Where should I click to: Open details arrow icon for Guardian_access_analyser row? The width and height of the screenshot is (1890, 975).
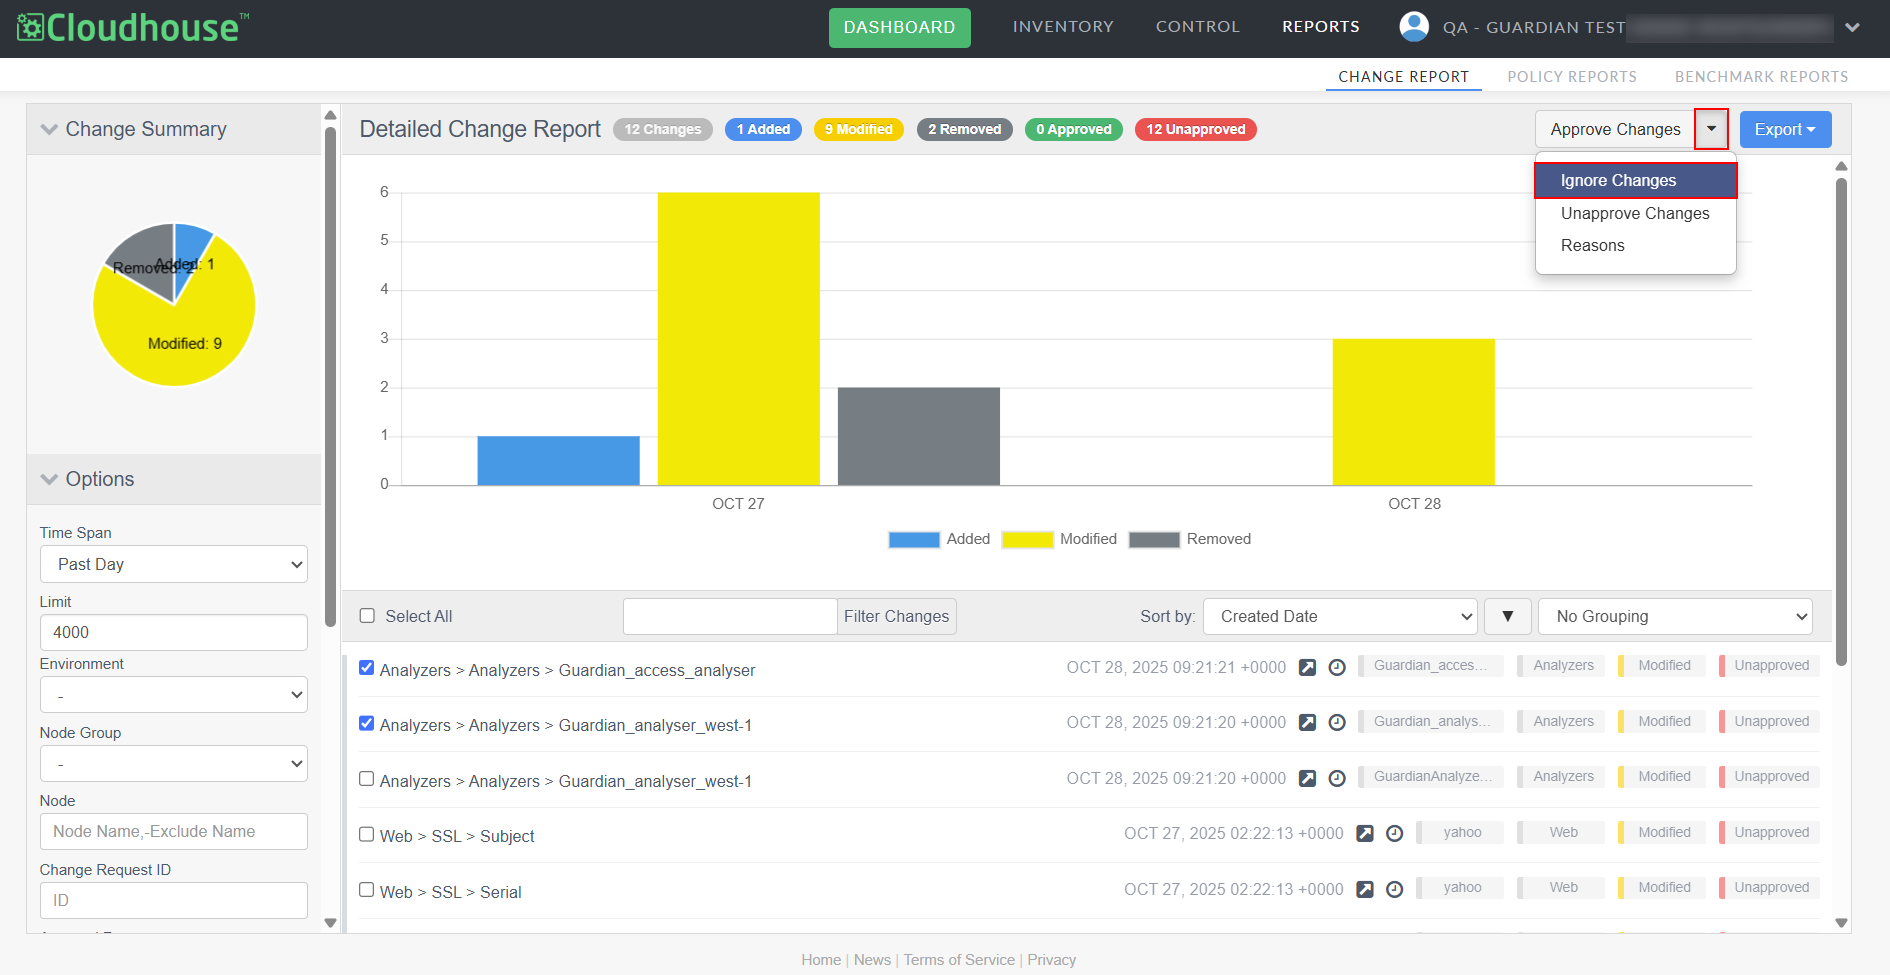[1306, 668]
